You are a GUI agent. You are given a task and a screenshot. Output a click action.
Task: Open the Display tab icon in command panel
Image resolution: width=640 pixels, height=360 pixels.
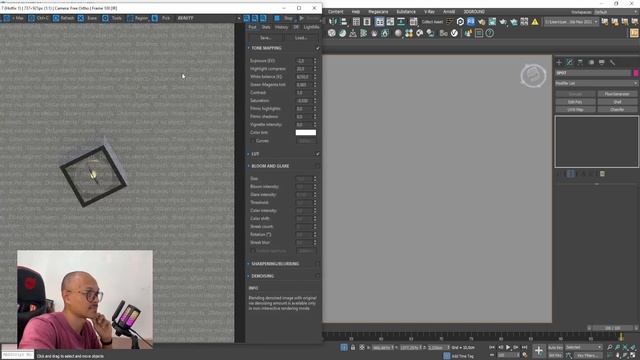tap(602, 62)
